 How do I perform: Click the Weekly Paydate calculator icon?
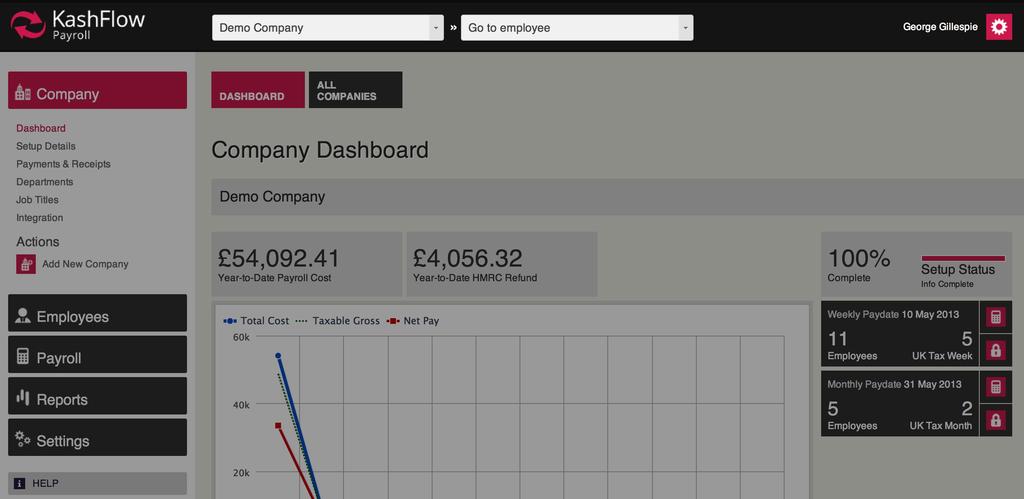click(x=995, y=317)
